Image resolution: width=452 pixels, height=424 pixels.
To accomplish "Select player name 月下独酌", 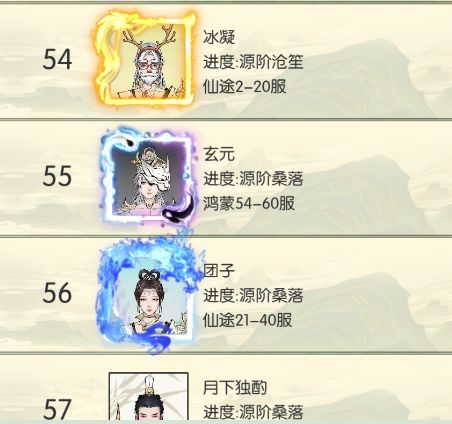I will pyautogui.click(x=235, y=387).
